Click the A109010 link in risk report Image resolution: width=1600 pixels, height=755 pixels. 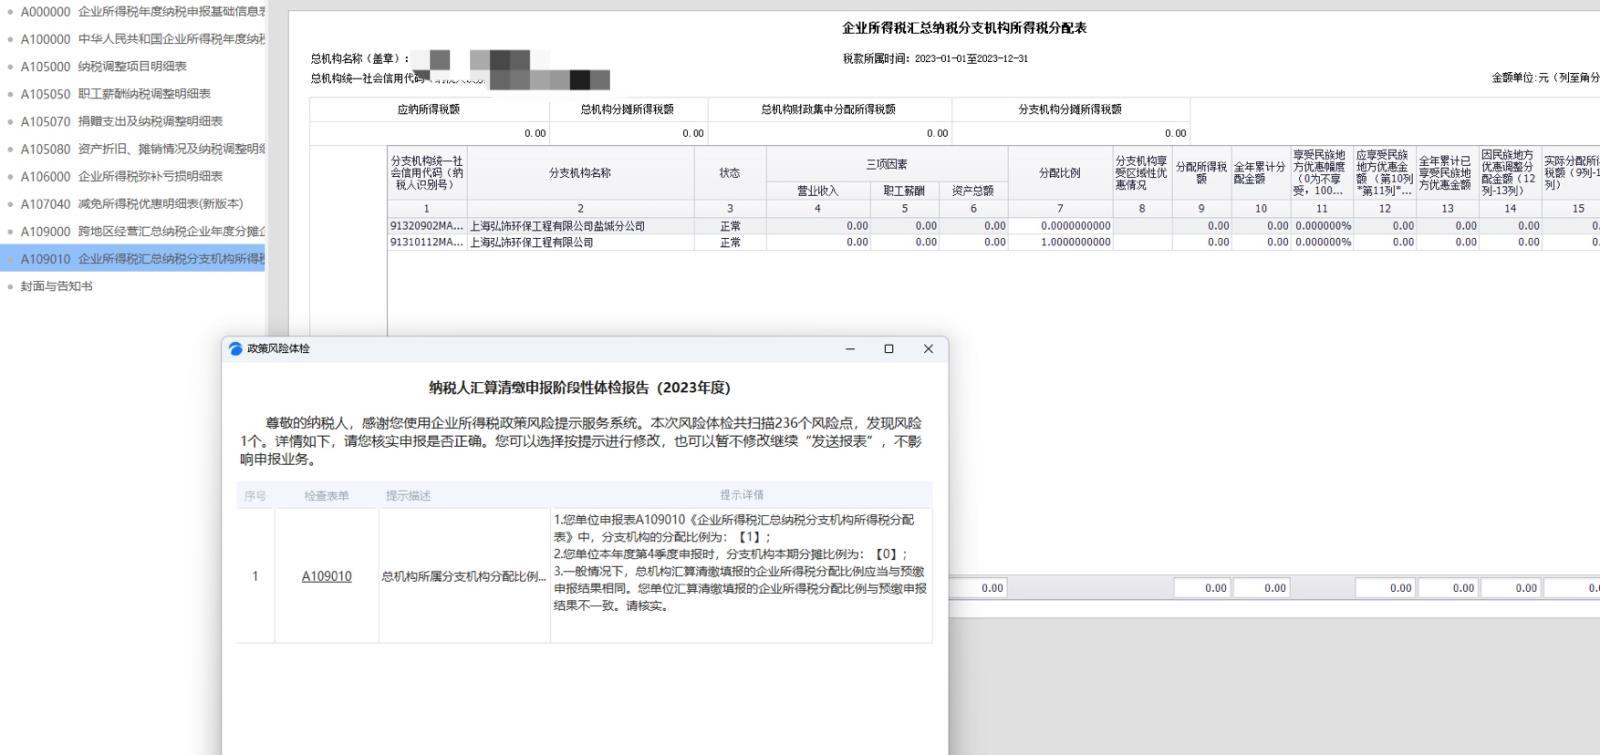pyautogui.click(x=327, y=576)
